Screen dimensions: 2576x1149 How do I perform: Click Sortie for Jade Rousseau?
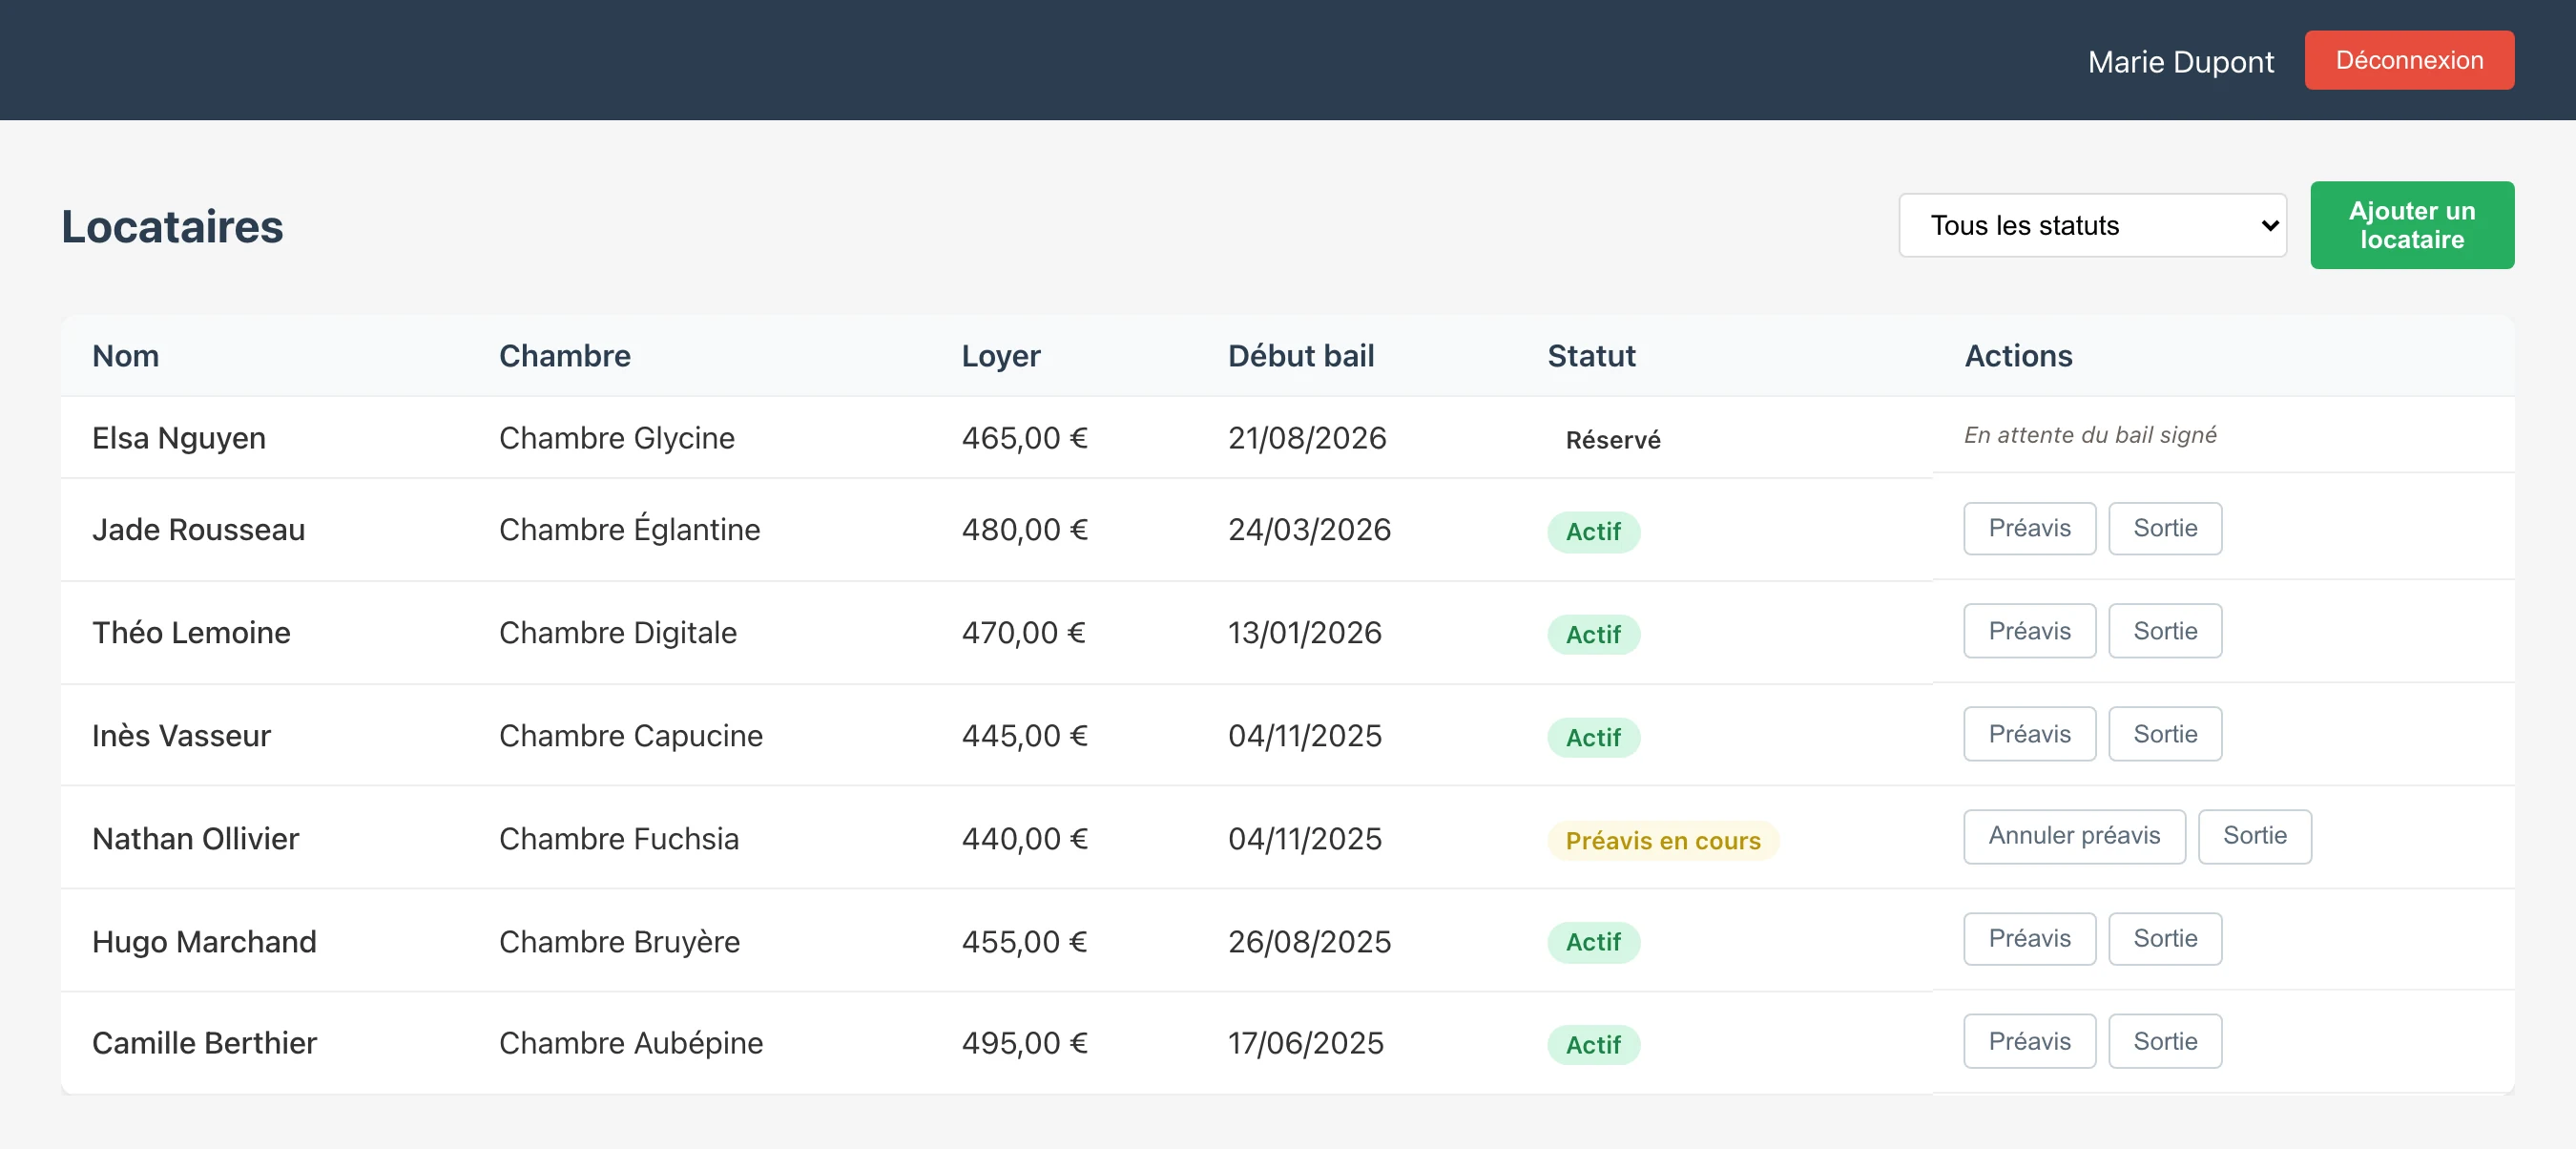pos(2165,528)
